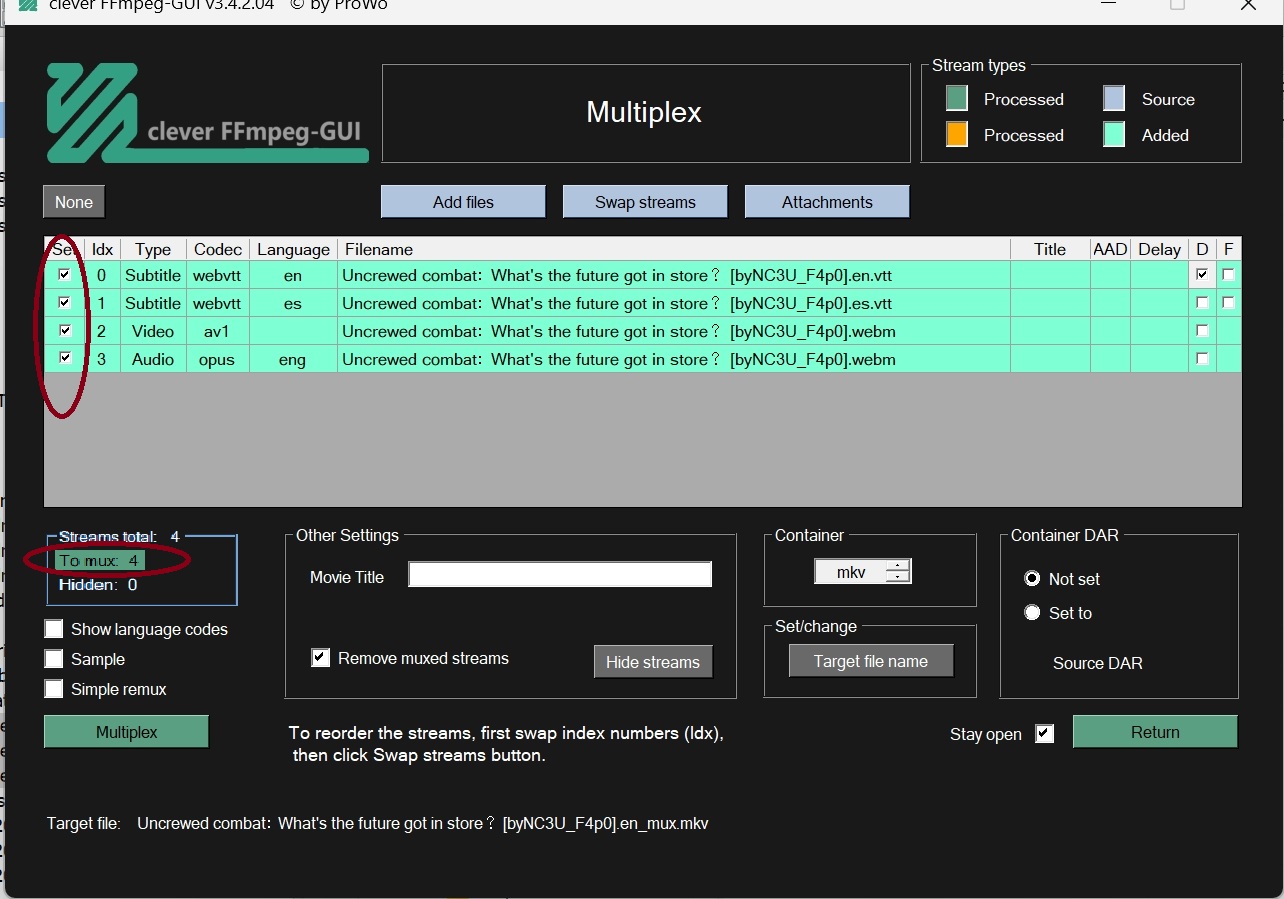The width and height of the screenshot is (1284, 899).
Task: Click the Swap streams button
Action: point(645,202)
